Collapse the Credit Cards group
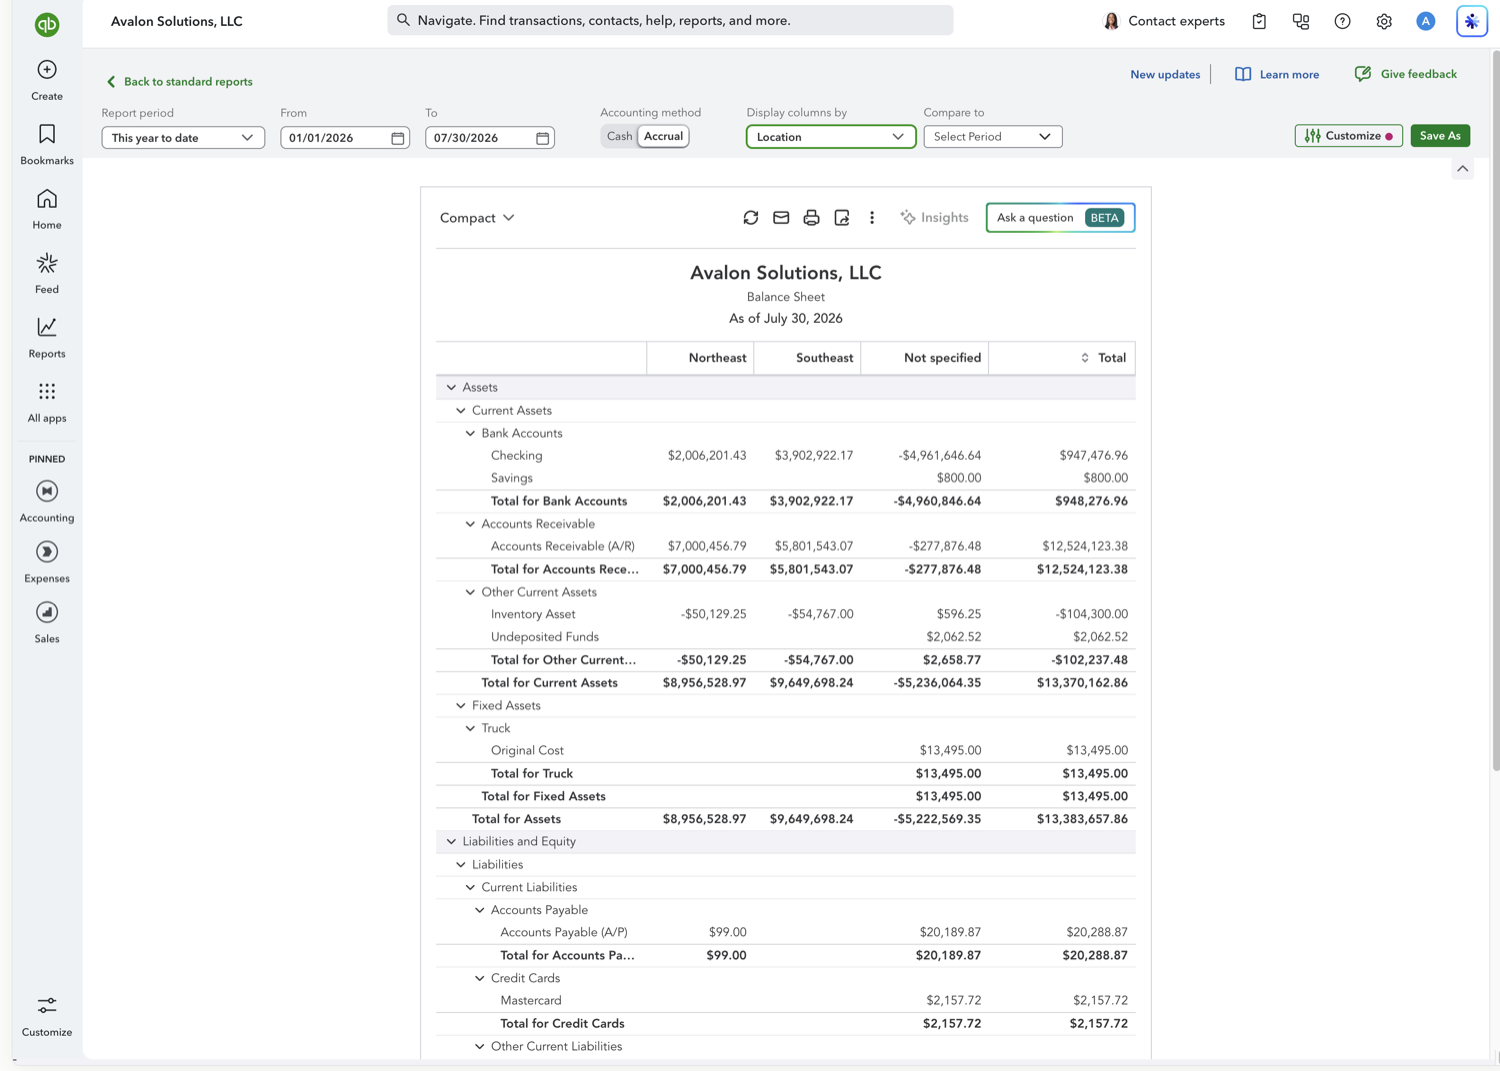The width and height of the screenshot is (1500, 1071). [x=480, y=978]
